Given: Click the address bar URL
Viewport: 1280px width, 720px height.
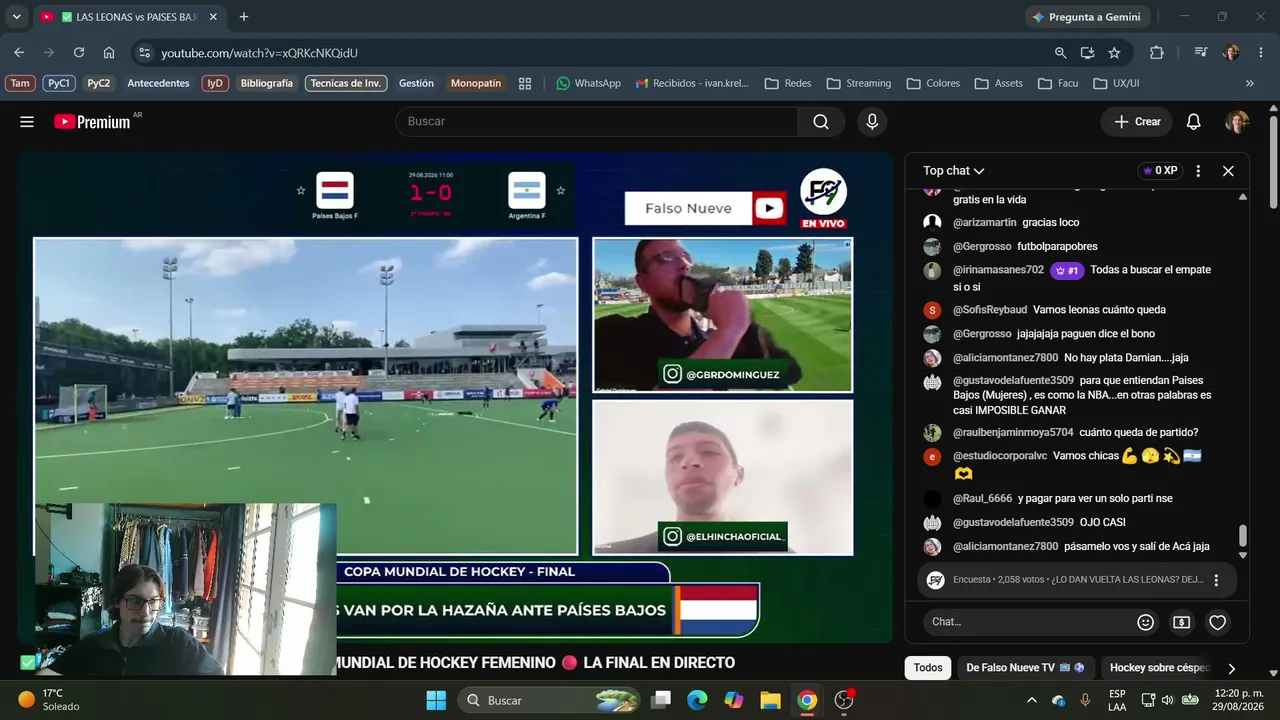Looking at the screenshot, I should pyautogui.click(x=259, y=53).
